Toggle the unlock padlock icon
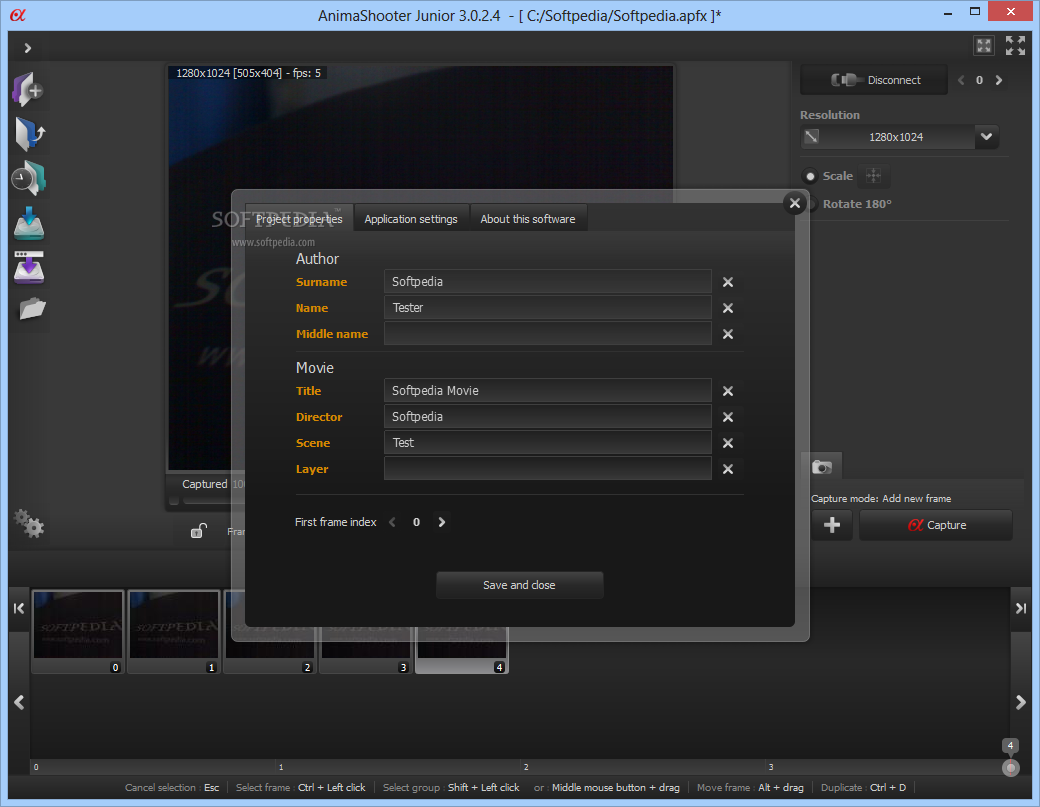Screen dimensions: 1040x807 point(198,530)
